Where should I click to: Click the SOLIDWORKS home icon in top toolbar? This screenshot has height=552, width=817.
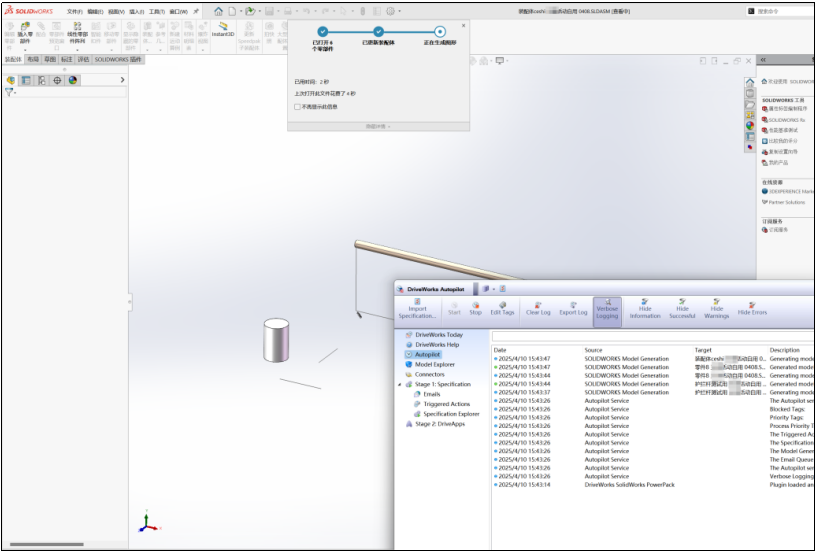click(218, 11)
